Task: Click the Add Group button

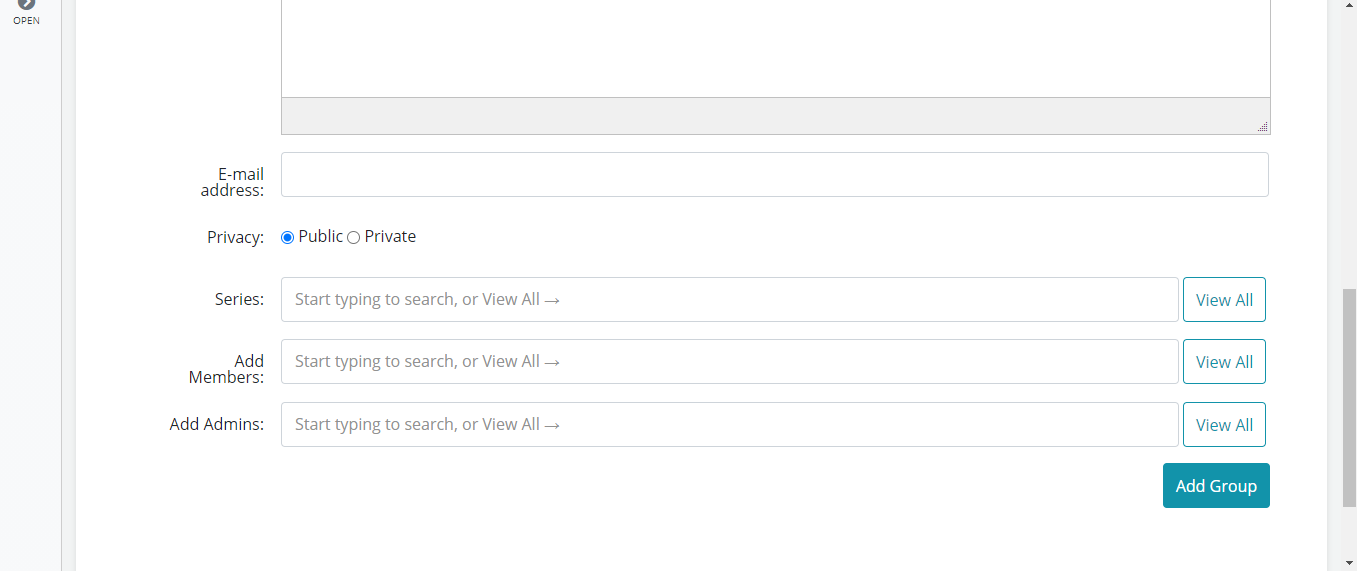Action: click(x=1216, y=485)
